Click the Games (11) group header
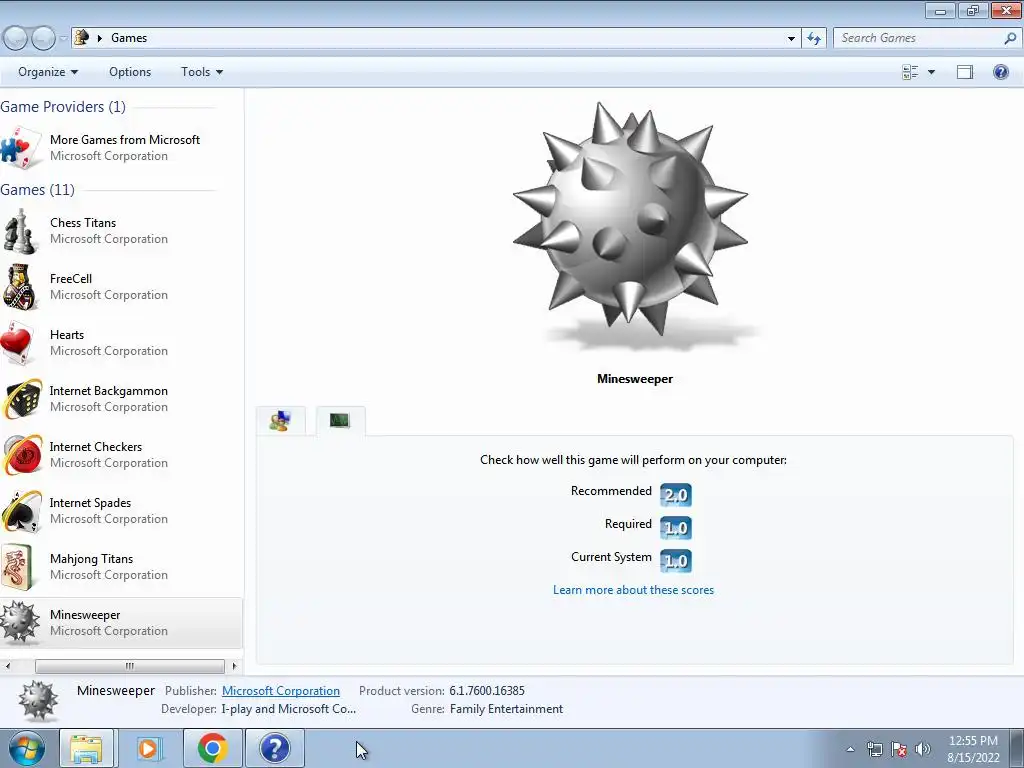 coord(37,189)
